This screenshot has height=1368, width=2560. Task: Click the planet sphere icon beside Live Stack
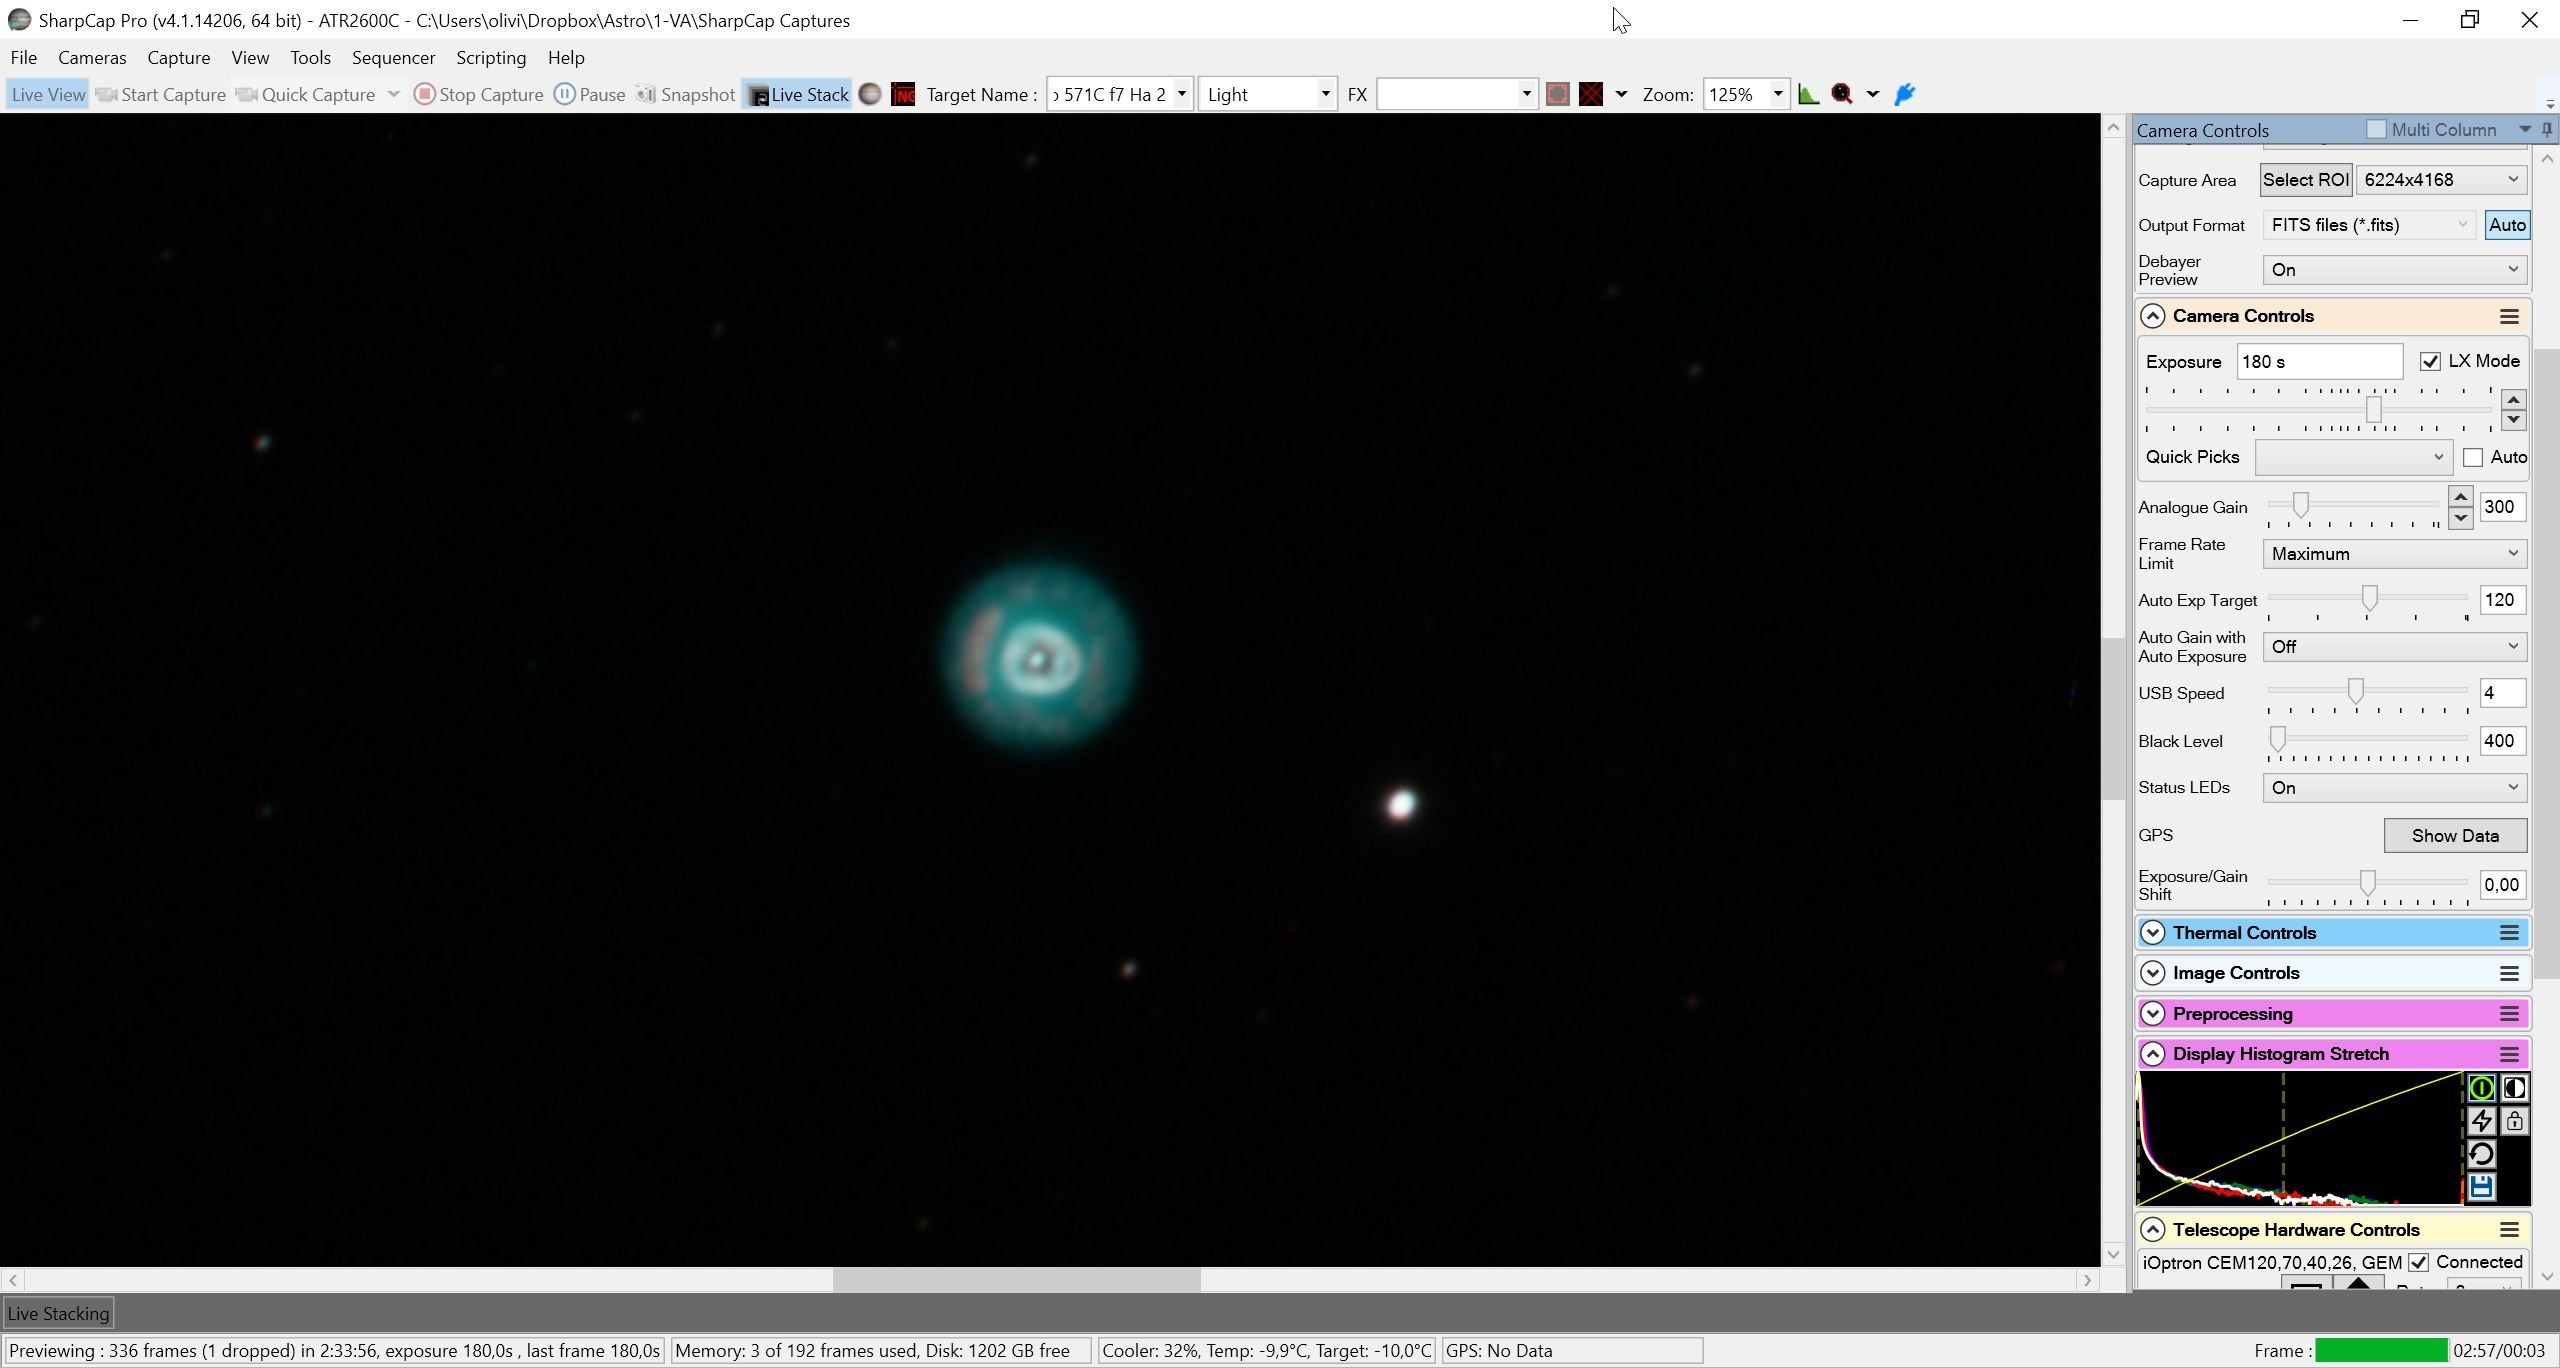tap(870, 94)
